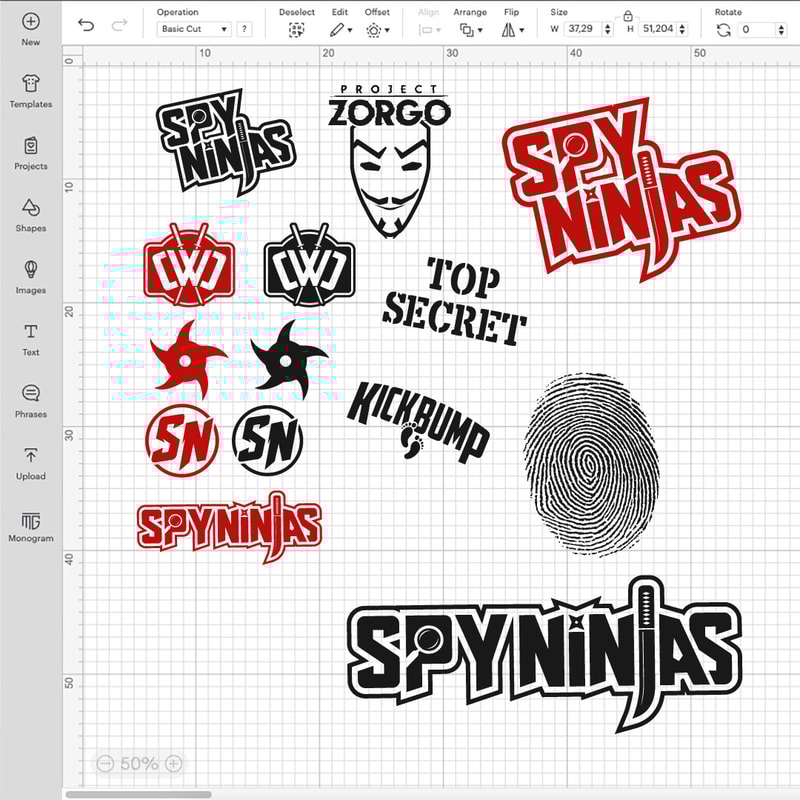Select the Text tool
The width and height of the screenshot is (800, 800).
(30, 338)
